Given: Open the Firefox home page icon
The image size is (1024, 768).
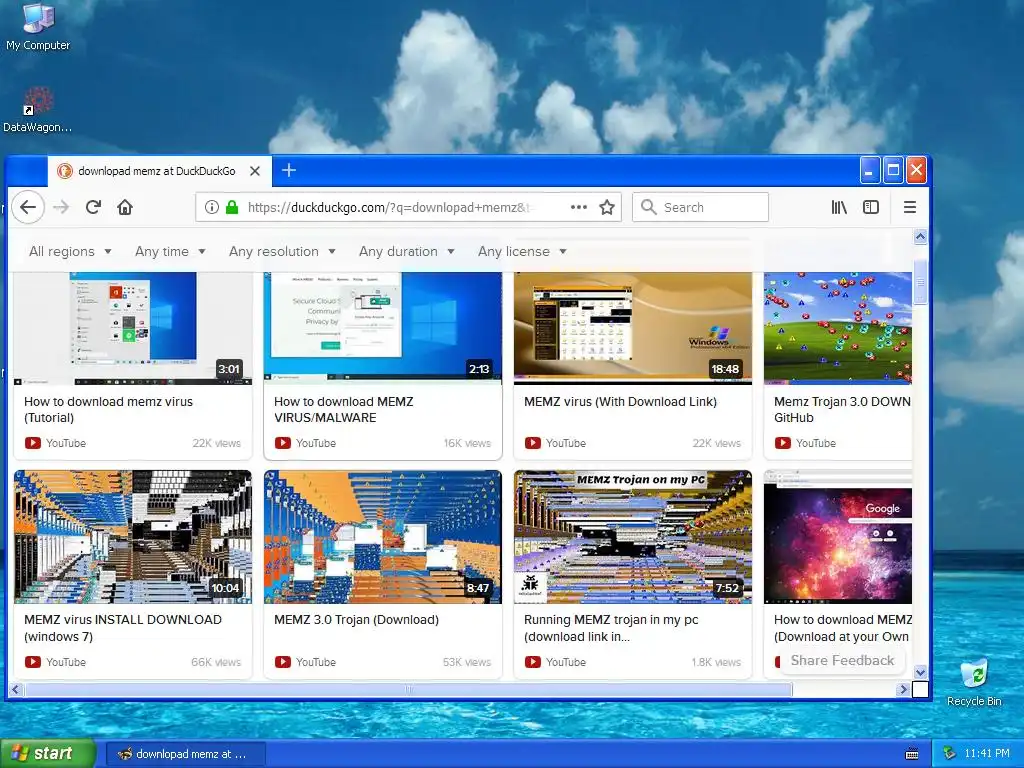Looking at the screenshot, I should pos(125,208).
